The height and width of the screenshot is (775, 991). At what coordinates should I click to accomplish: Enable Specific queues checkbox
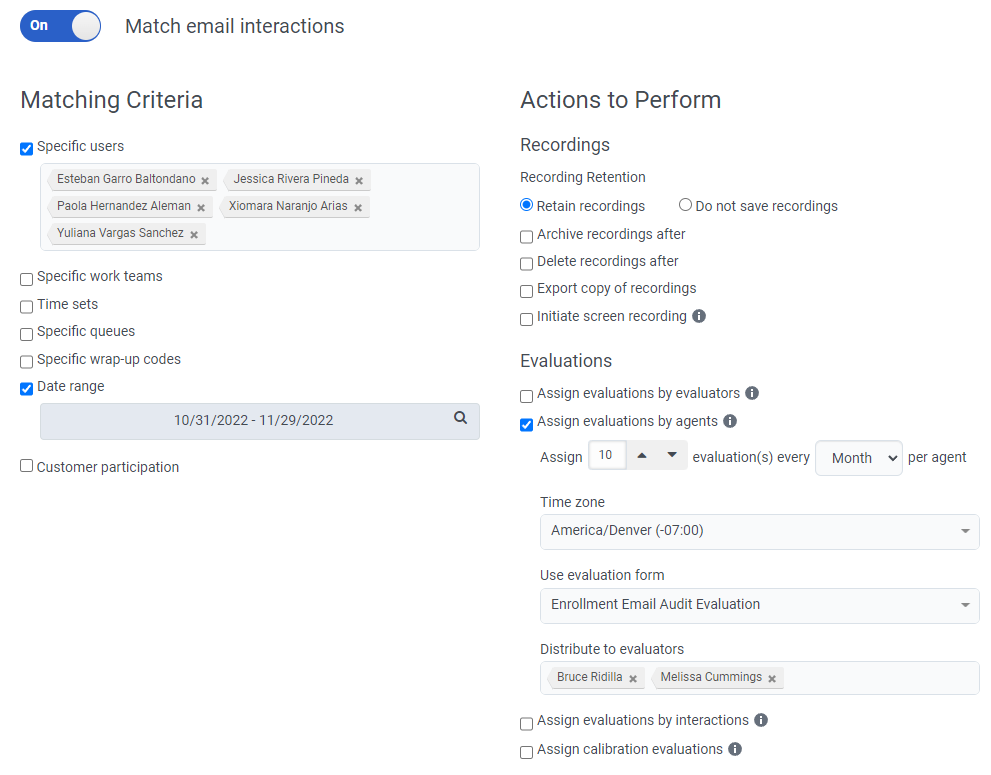coord(27,334)
